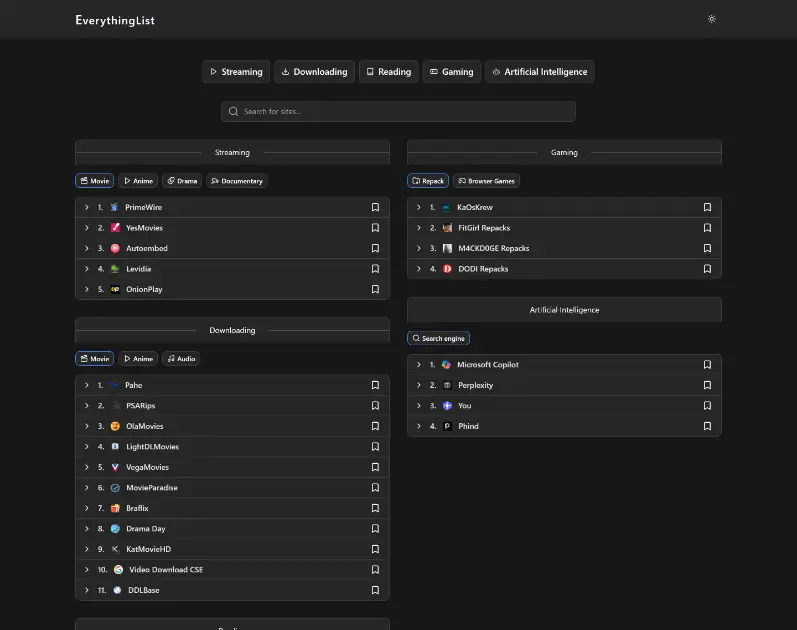Click the KatMovieHD favicon
The width and height of the screenshot is (797, 630).
pos(115,549)
